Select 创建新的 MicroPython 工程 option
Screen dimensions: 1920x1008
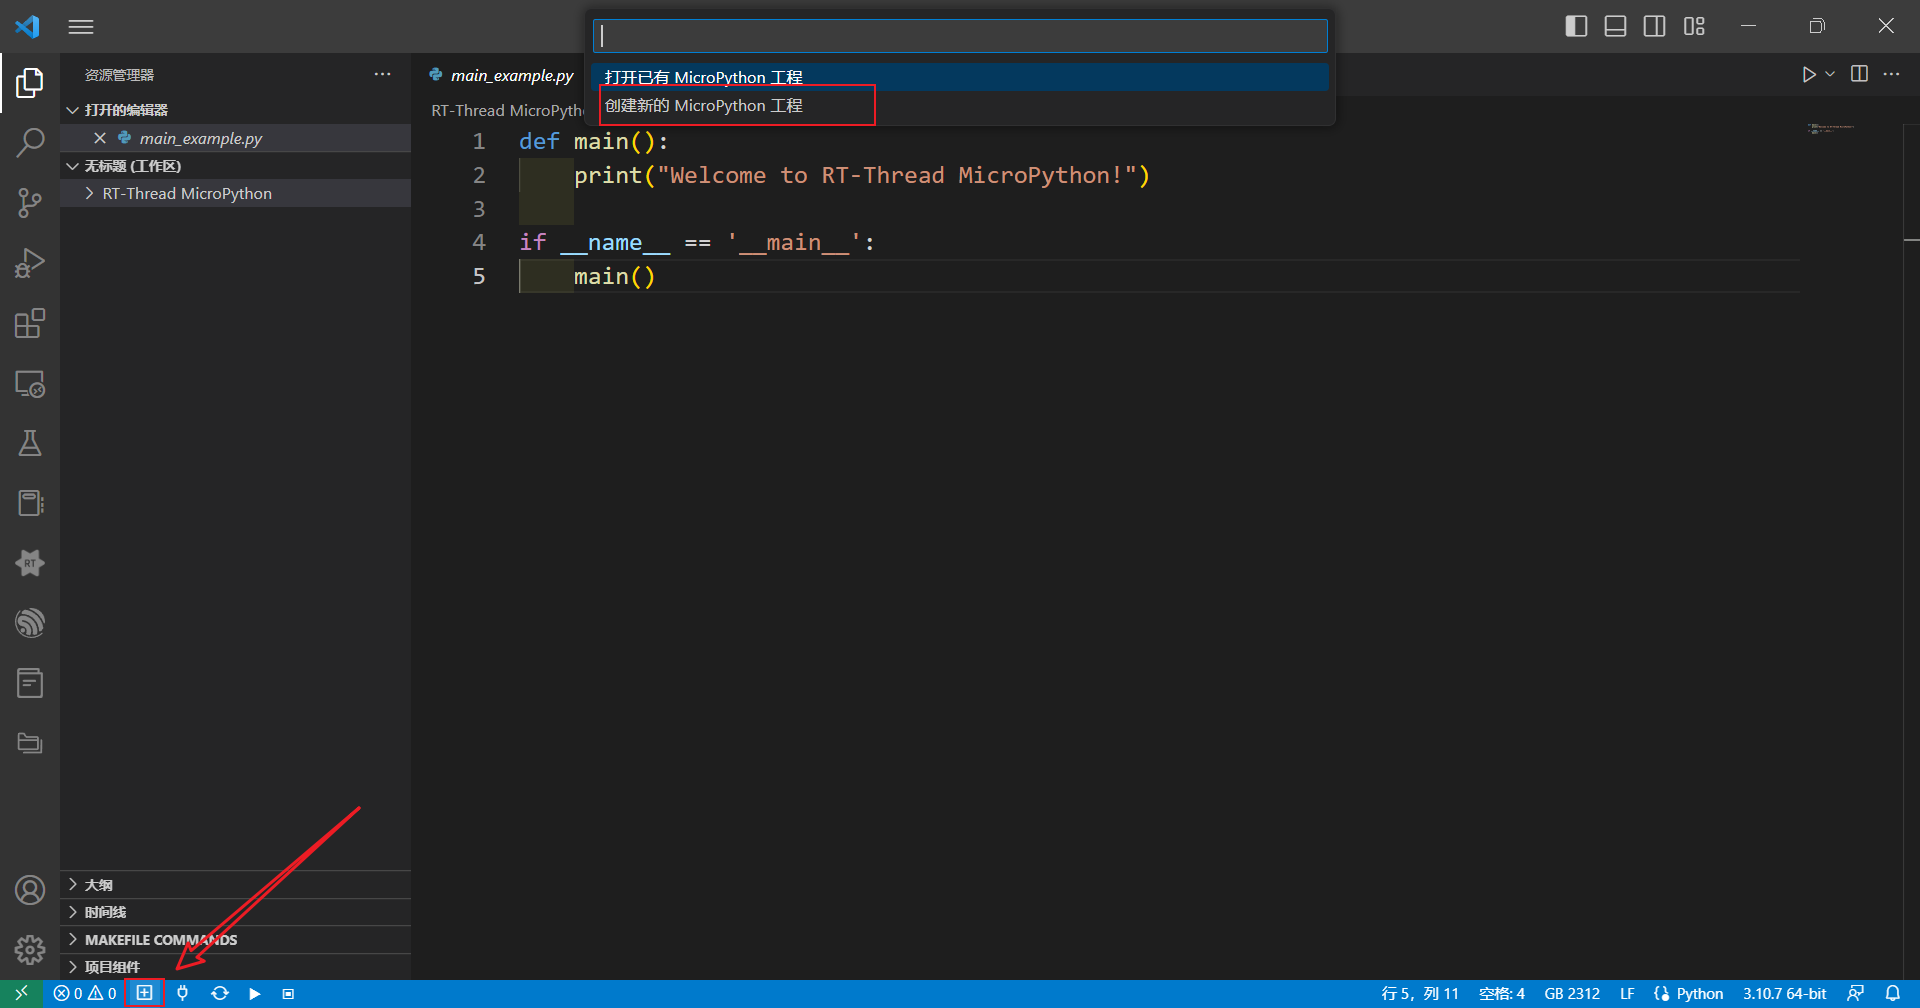960,105
